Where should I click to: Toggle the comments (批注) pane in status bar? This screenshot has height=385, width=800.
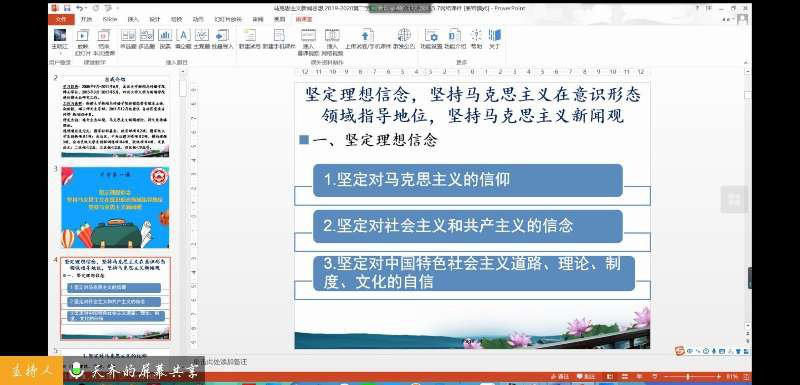[x=586, y=376]
